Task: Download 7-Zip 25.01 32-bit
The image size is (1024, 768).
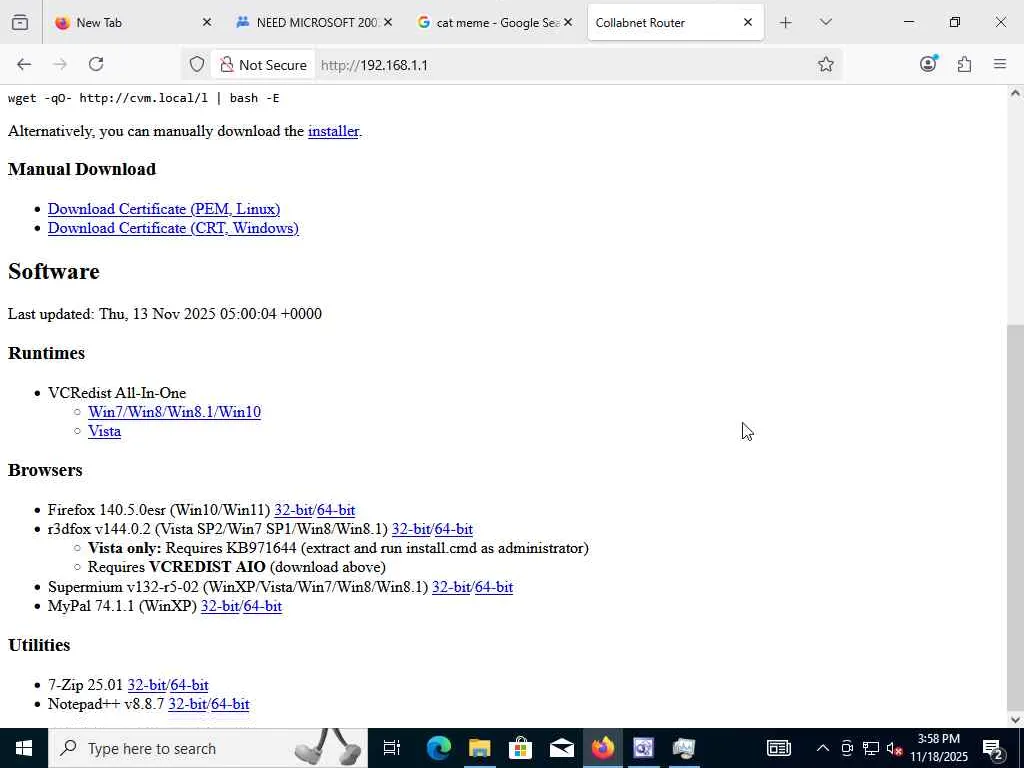Action: 146,685
